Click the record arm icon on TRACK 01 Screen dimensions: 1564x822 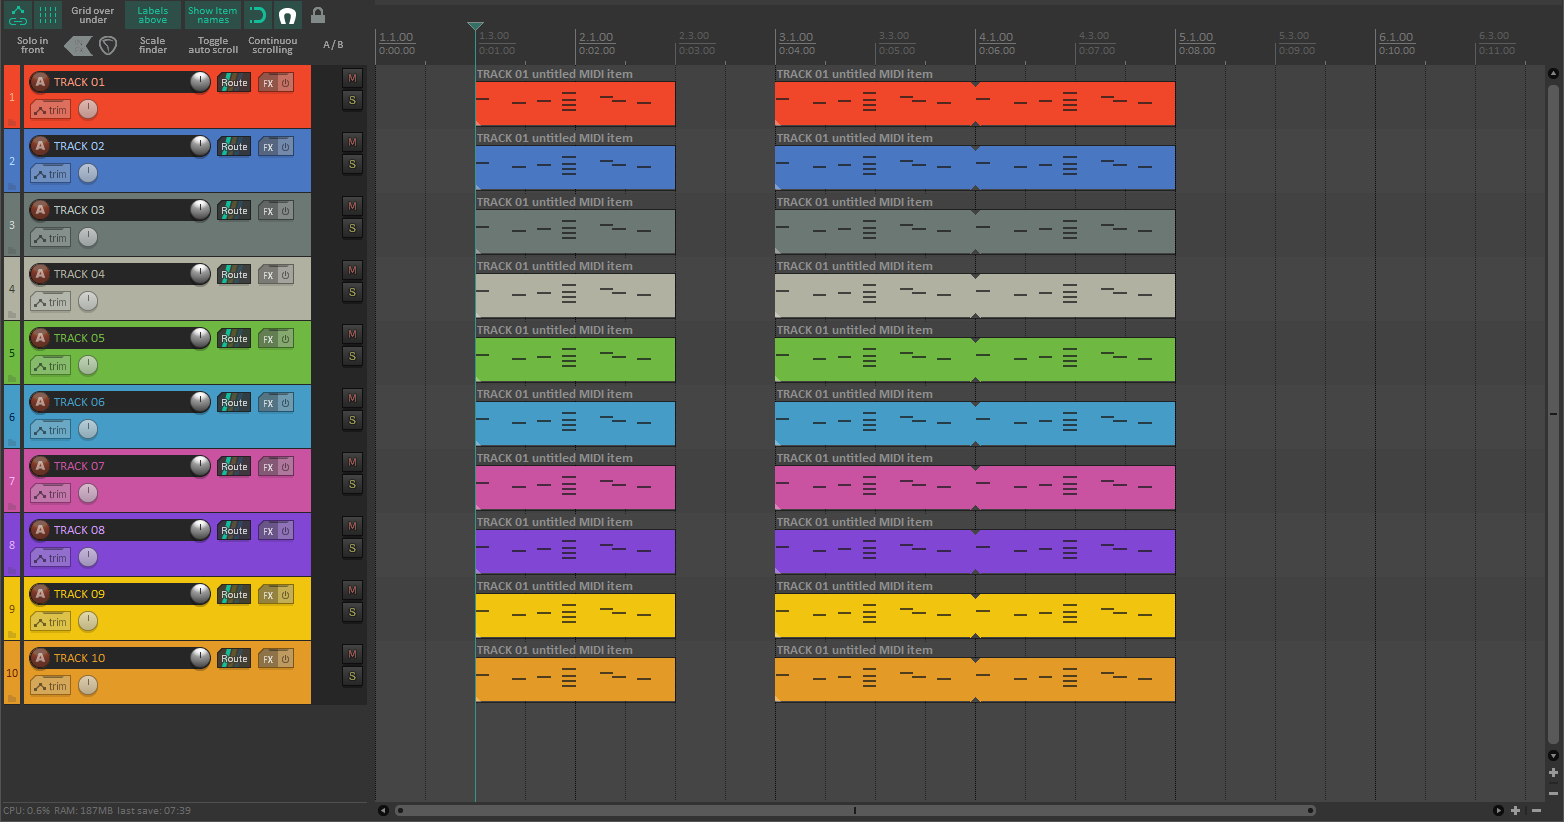point(40,82)
